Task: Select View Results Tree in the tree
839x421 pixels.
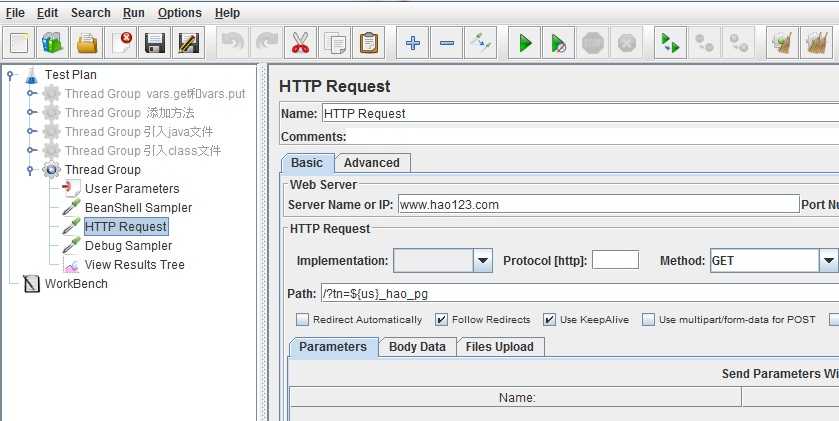Action: tap(134, 265)
